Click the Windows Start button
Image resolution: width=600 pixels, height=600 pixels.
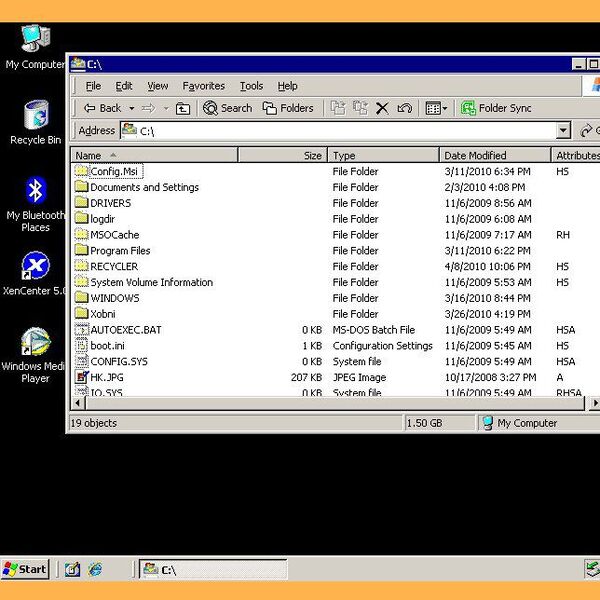(26, 569)
